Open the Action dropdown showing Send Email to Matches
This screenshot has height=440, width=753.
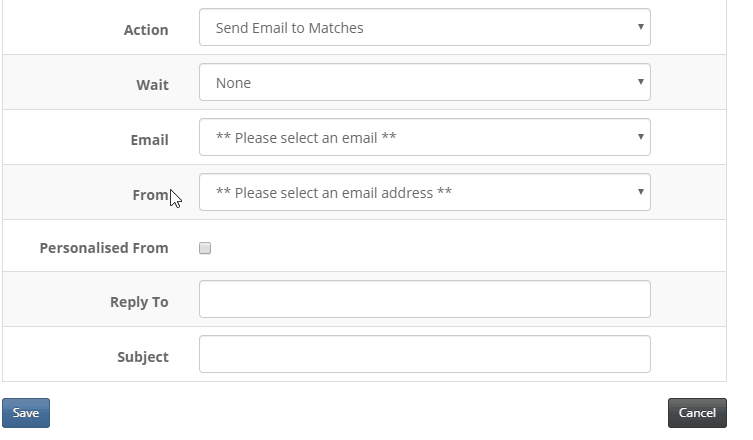coord(425,27)
